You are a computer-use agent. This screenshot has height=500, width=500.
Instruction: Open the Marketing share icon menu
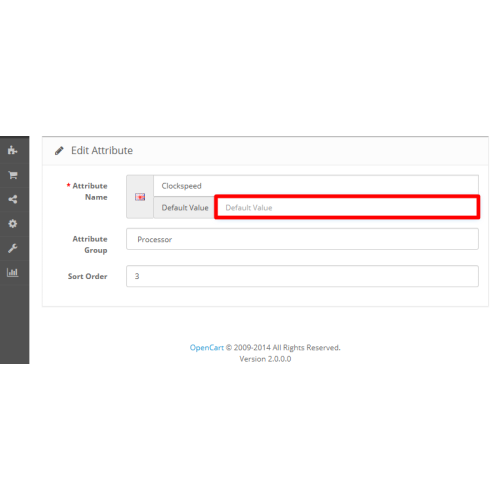pos(13,199)
